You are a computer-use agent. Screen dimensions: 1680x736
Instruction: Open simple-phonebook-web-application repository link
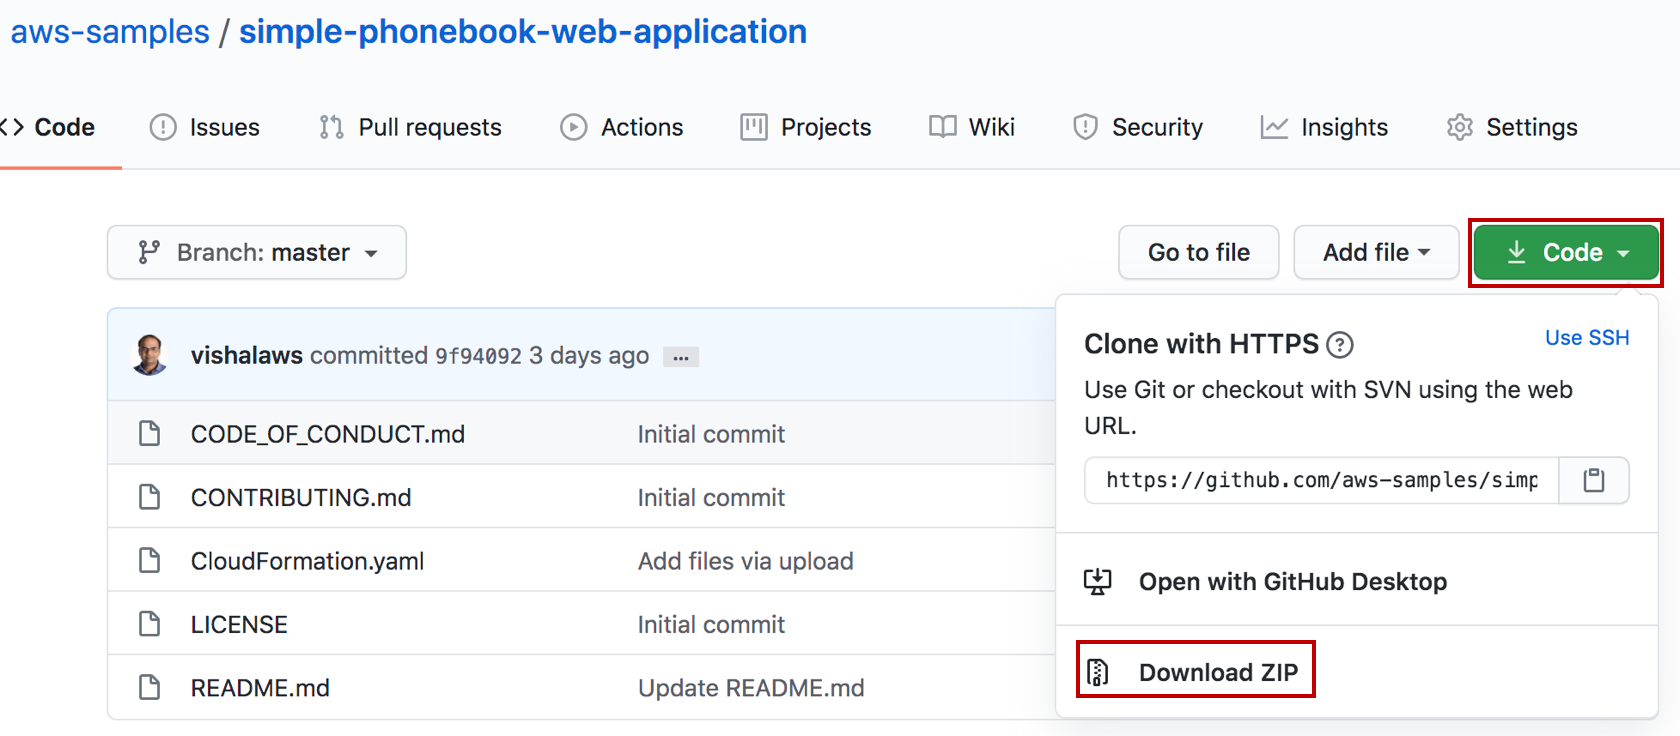click(x=523, y=32)
